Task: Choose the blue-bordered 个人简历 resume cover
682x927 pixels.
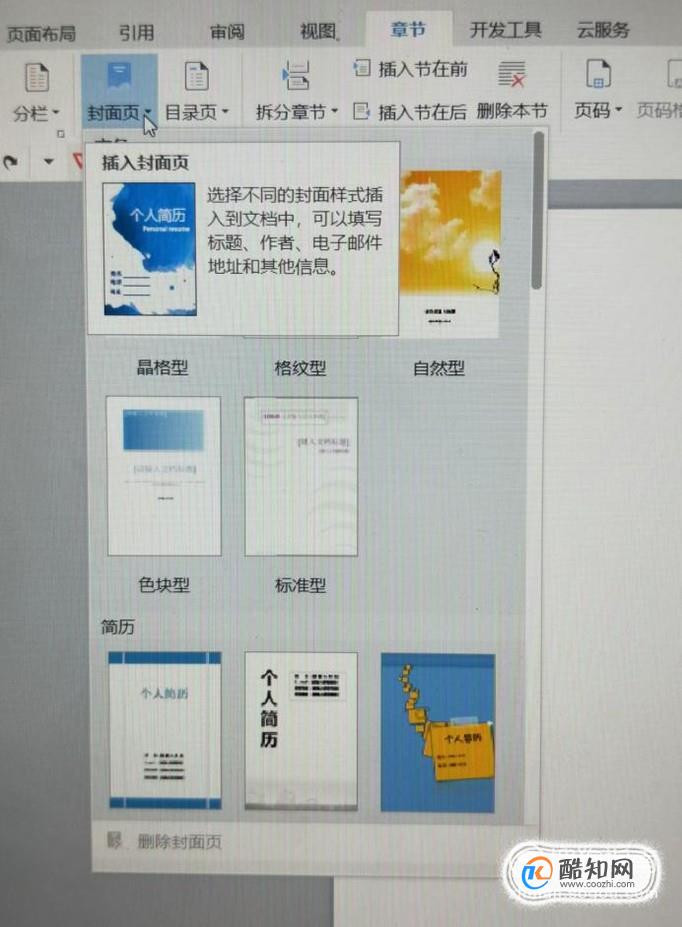Action: [165, 730]
